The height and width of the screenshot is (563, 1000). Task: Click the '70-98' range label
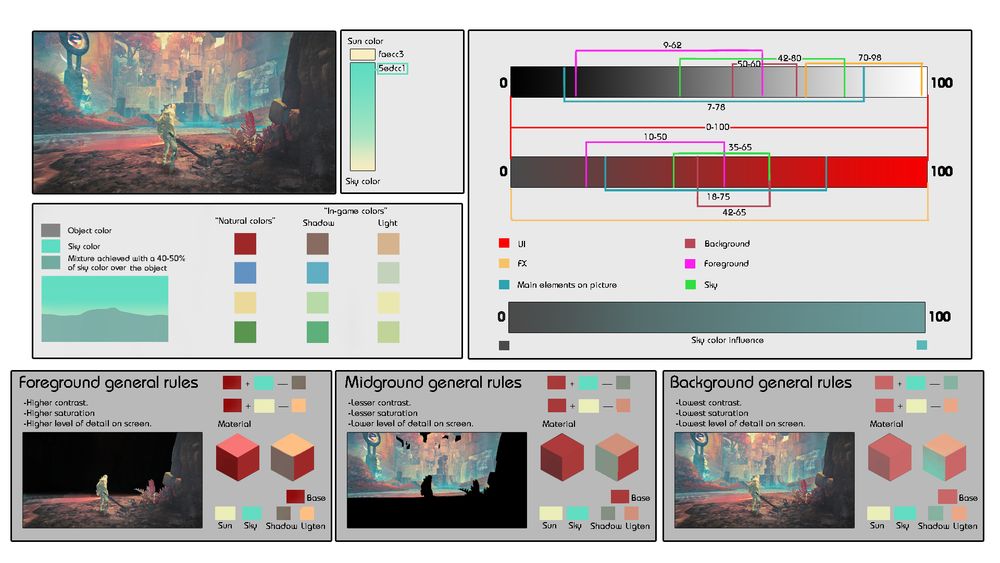pos(869,57)
